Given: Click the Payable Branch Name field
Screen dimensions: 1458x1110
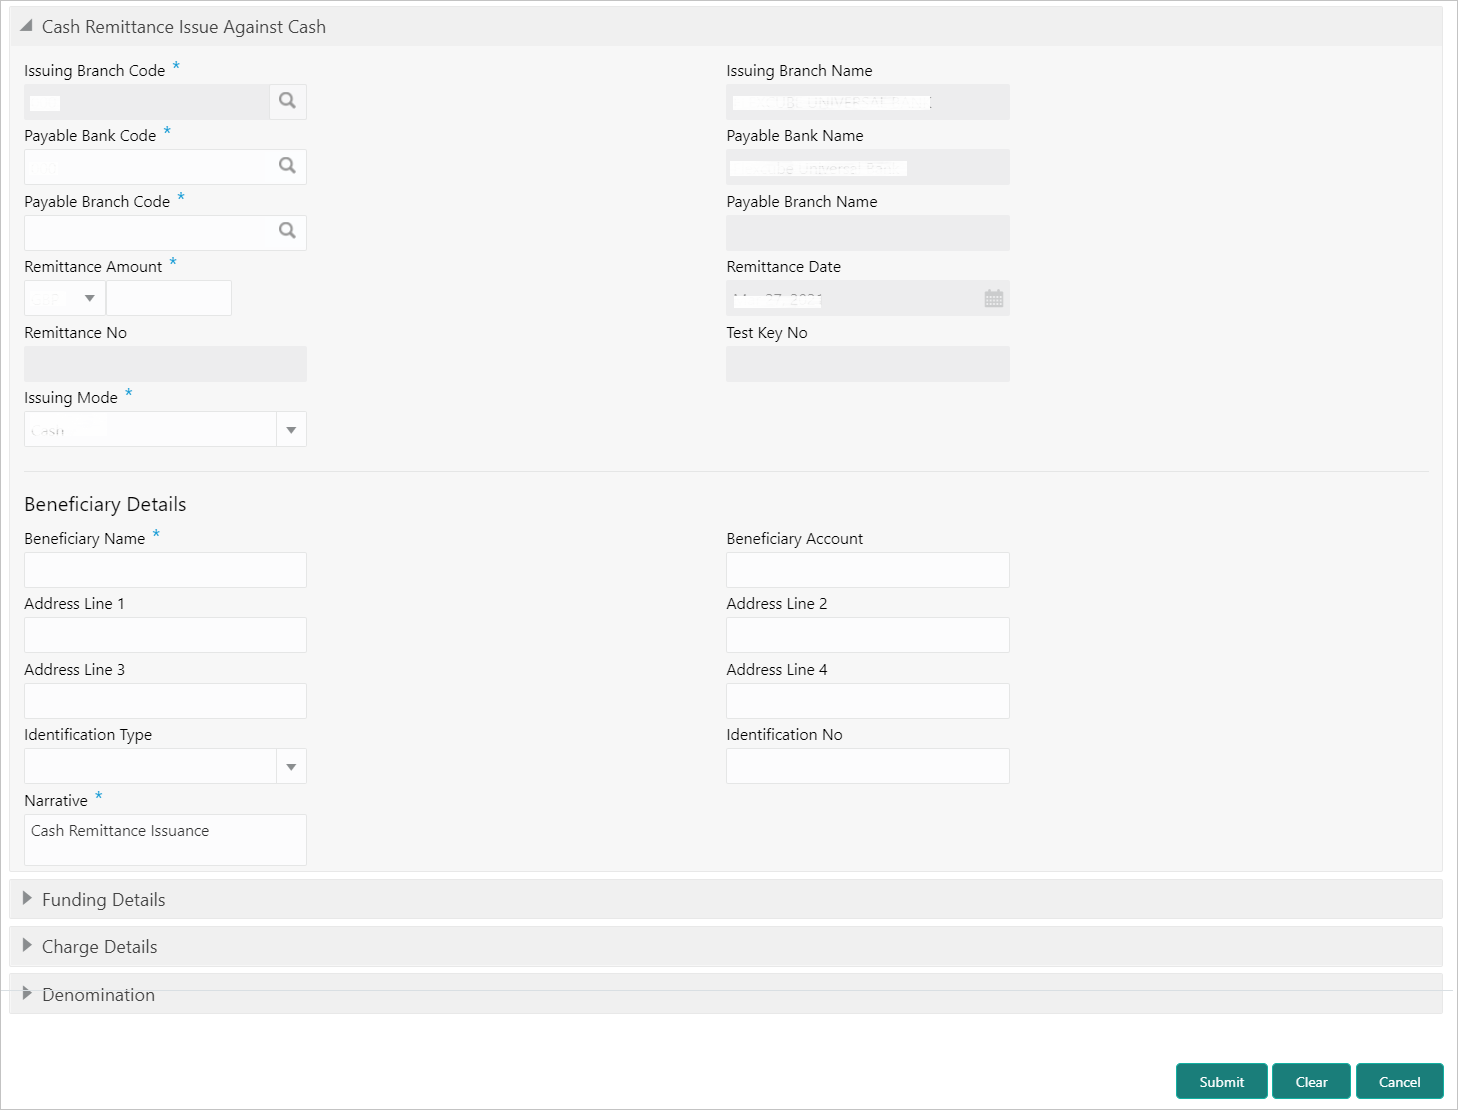Looking at the screenshot, I should 868,233.
